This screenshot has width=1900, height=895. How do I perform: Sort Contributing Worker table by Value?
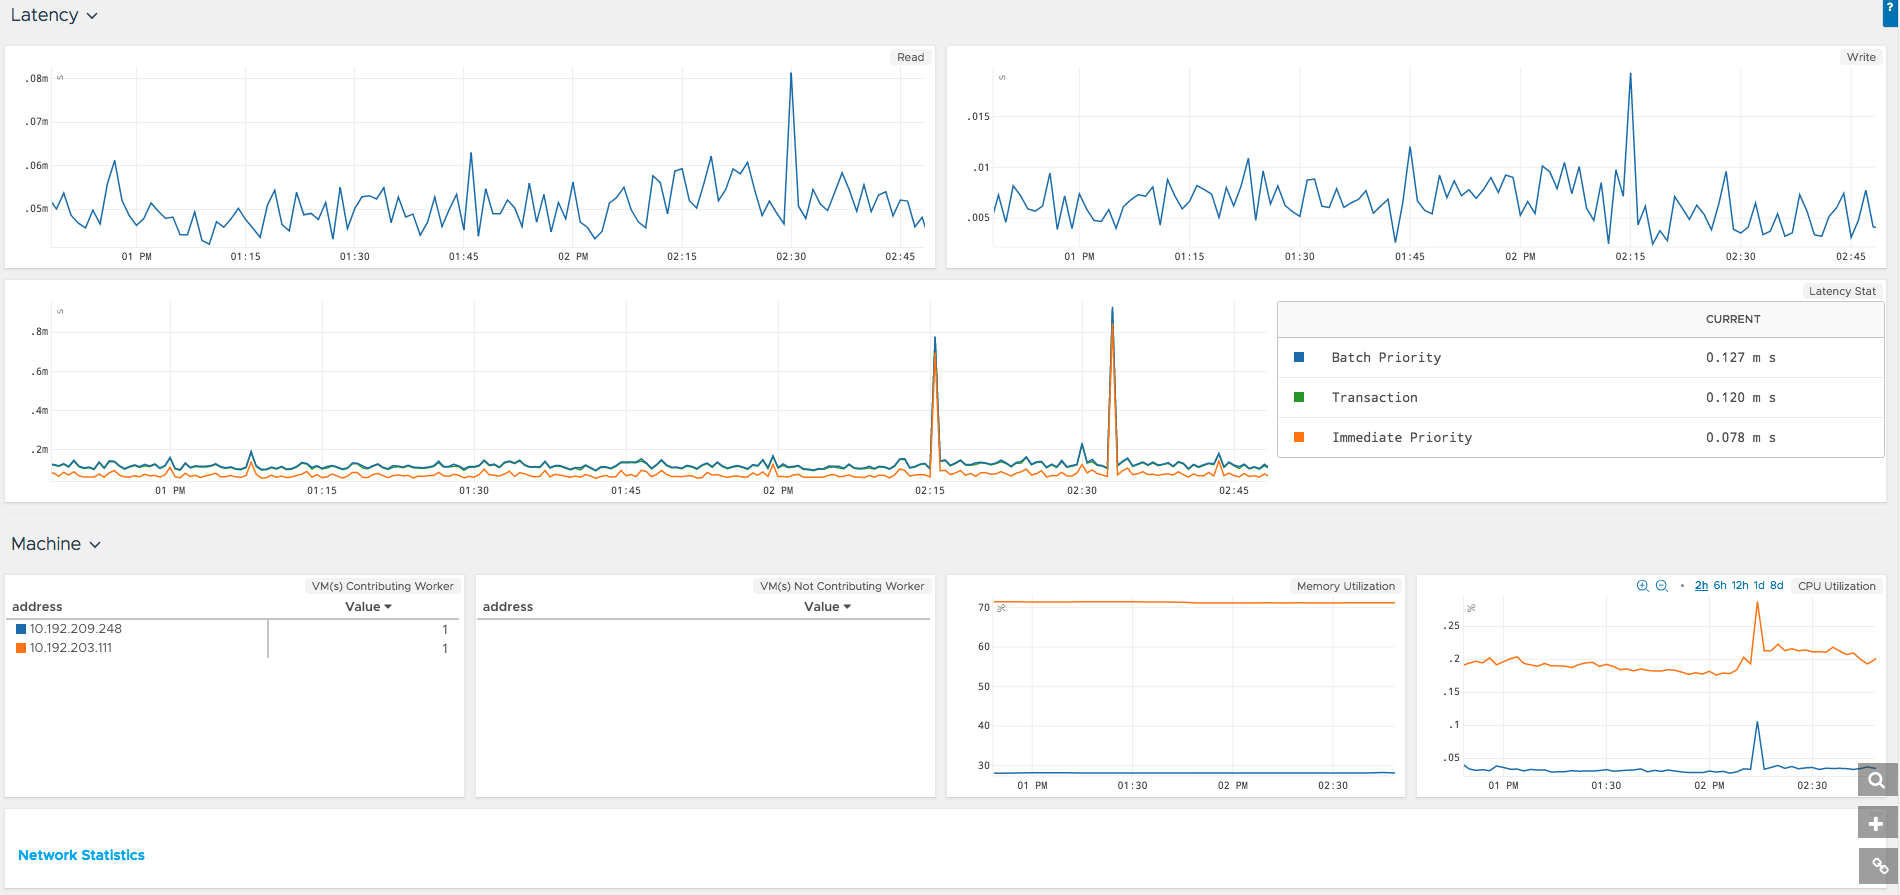[x=368, y=607]
